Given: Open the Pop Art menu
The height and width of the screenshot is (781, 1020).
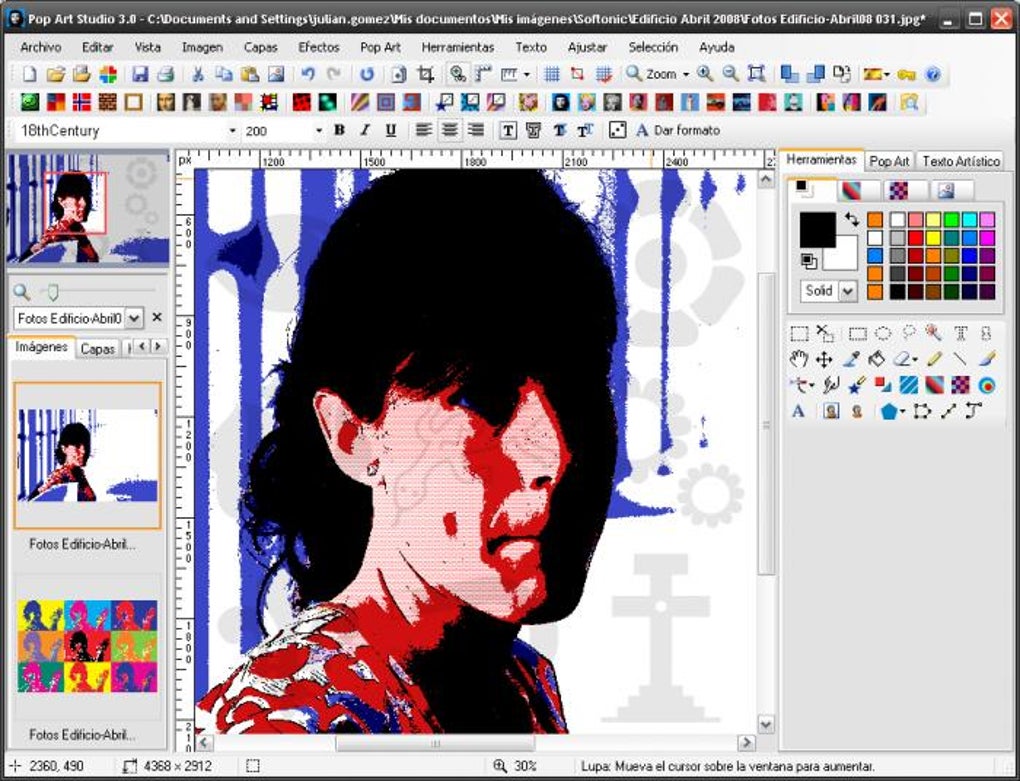Looking at the screenshot, I should 381,47.
